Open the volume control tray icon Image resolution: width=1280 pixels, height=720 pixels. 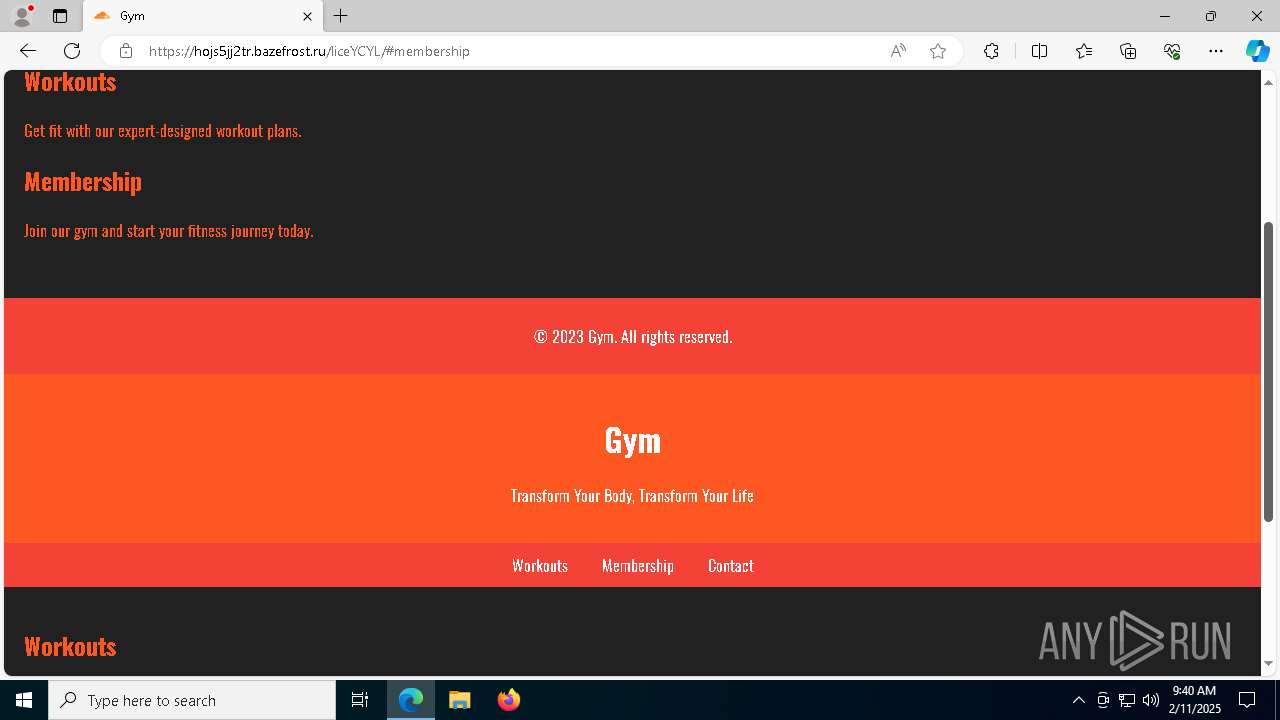click(1151, 700)
